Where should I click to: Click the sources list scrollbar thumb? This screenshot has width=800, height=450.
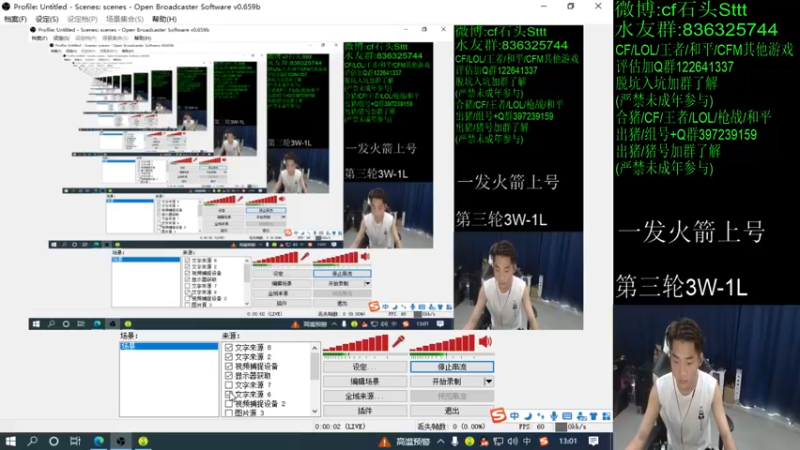coord(315,366)
